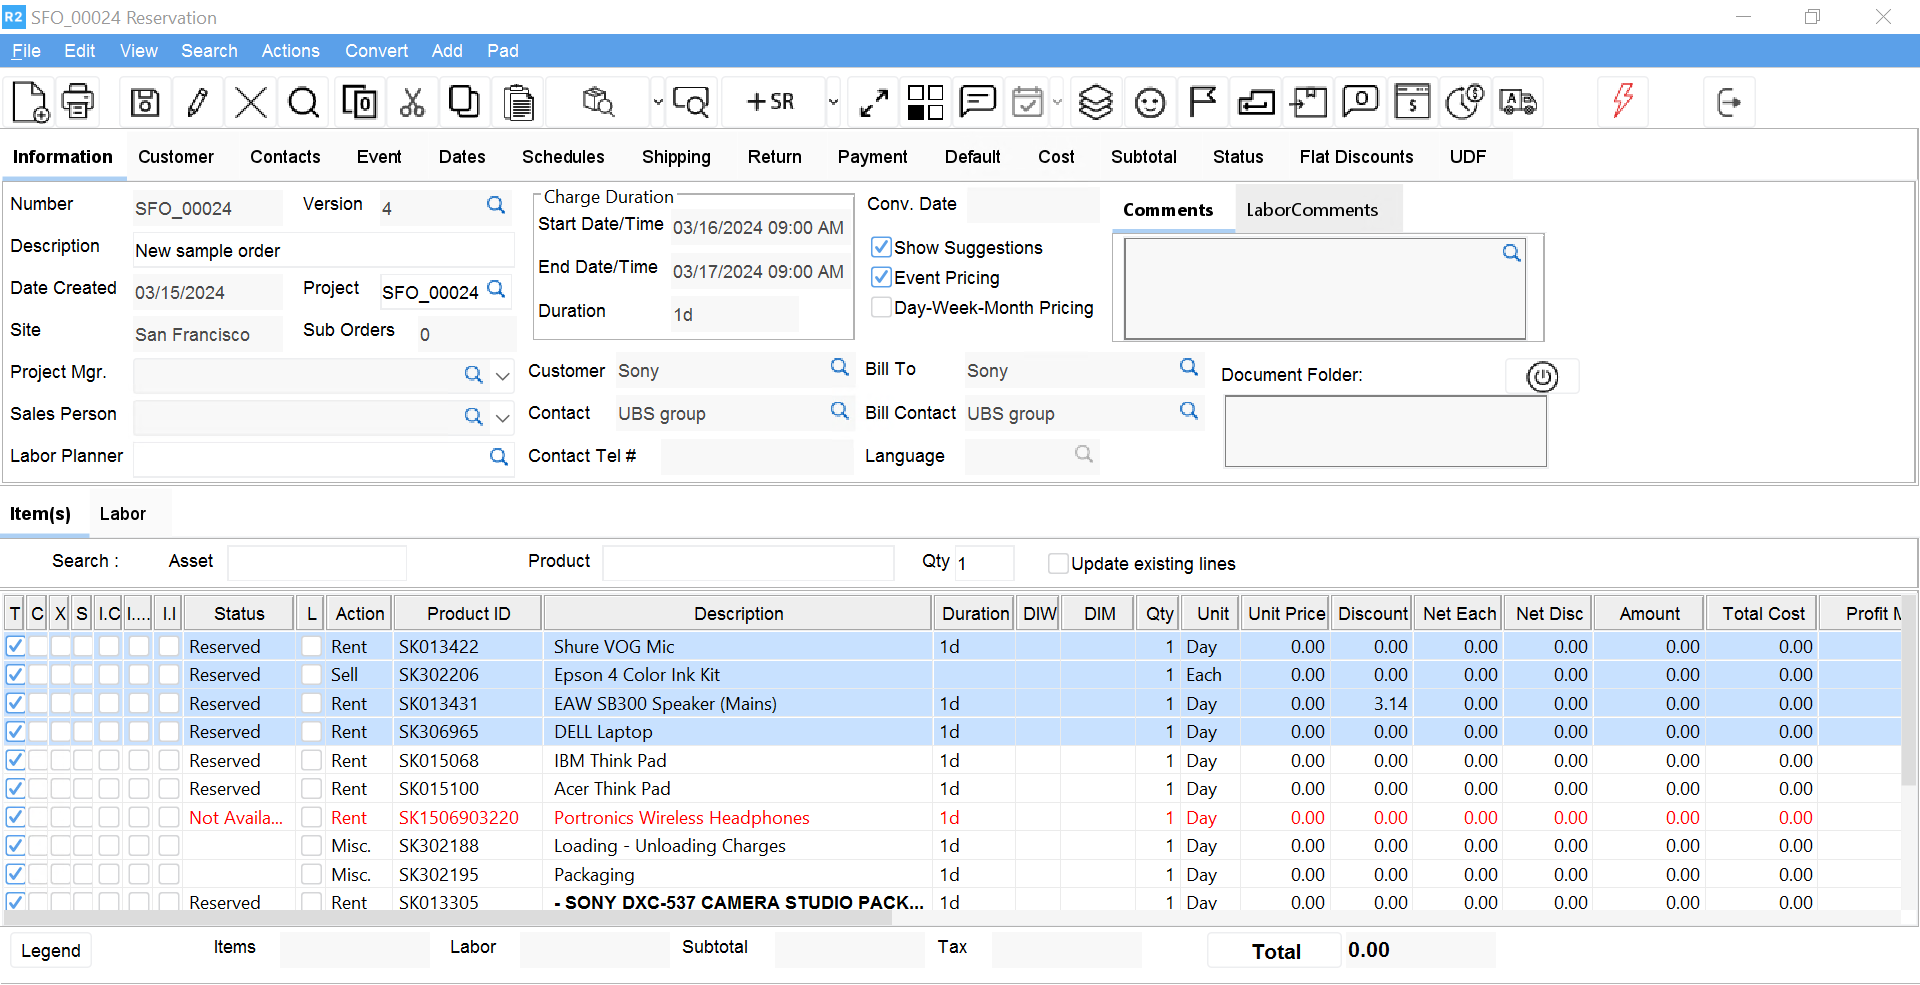Expand the Sales Person dropdown arrow
1920x985 pixels.
coord(503,417)
